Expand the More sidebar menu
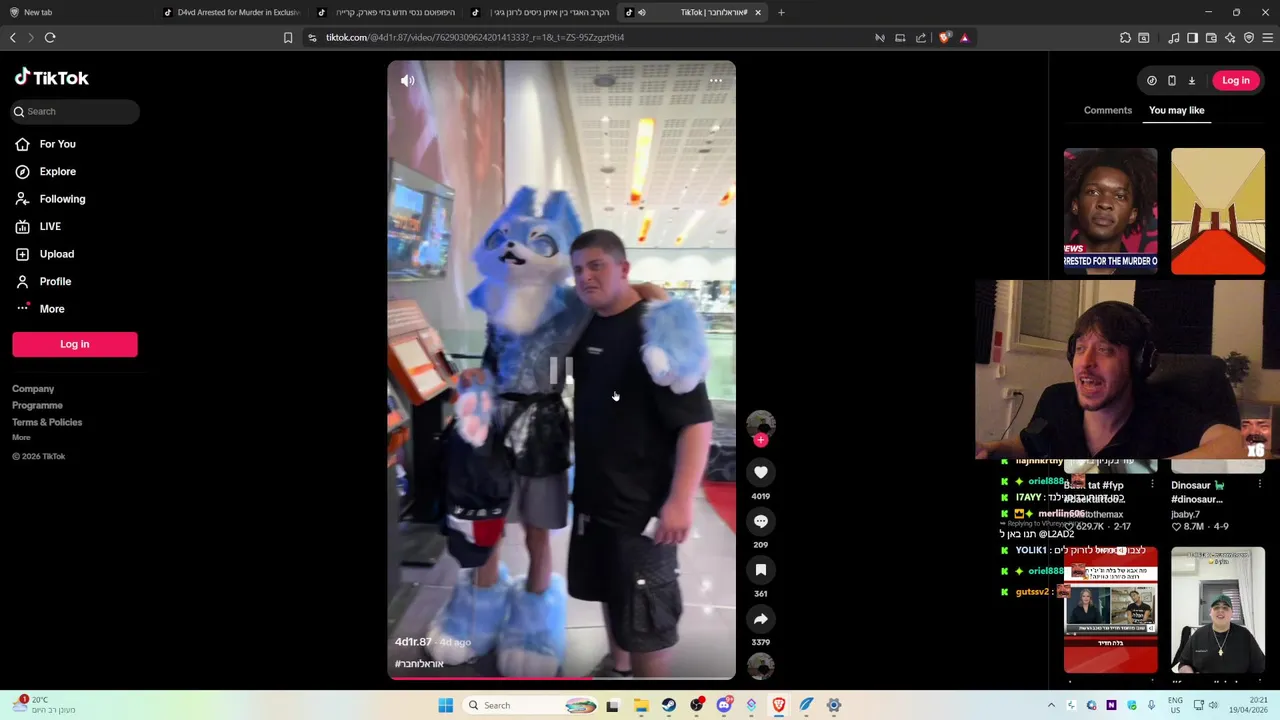 pos(52,309)
